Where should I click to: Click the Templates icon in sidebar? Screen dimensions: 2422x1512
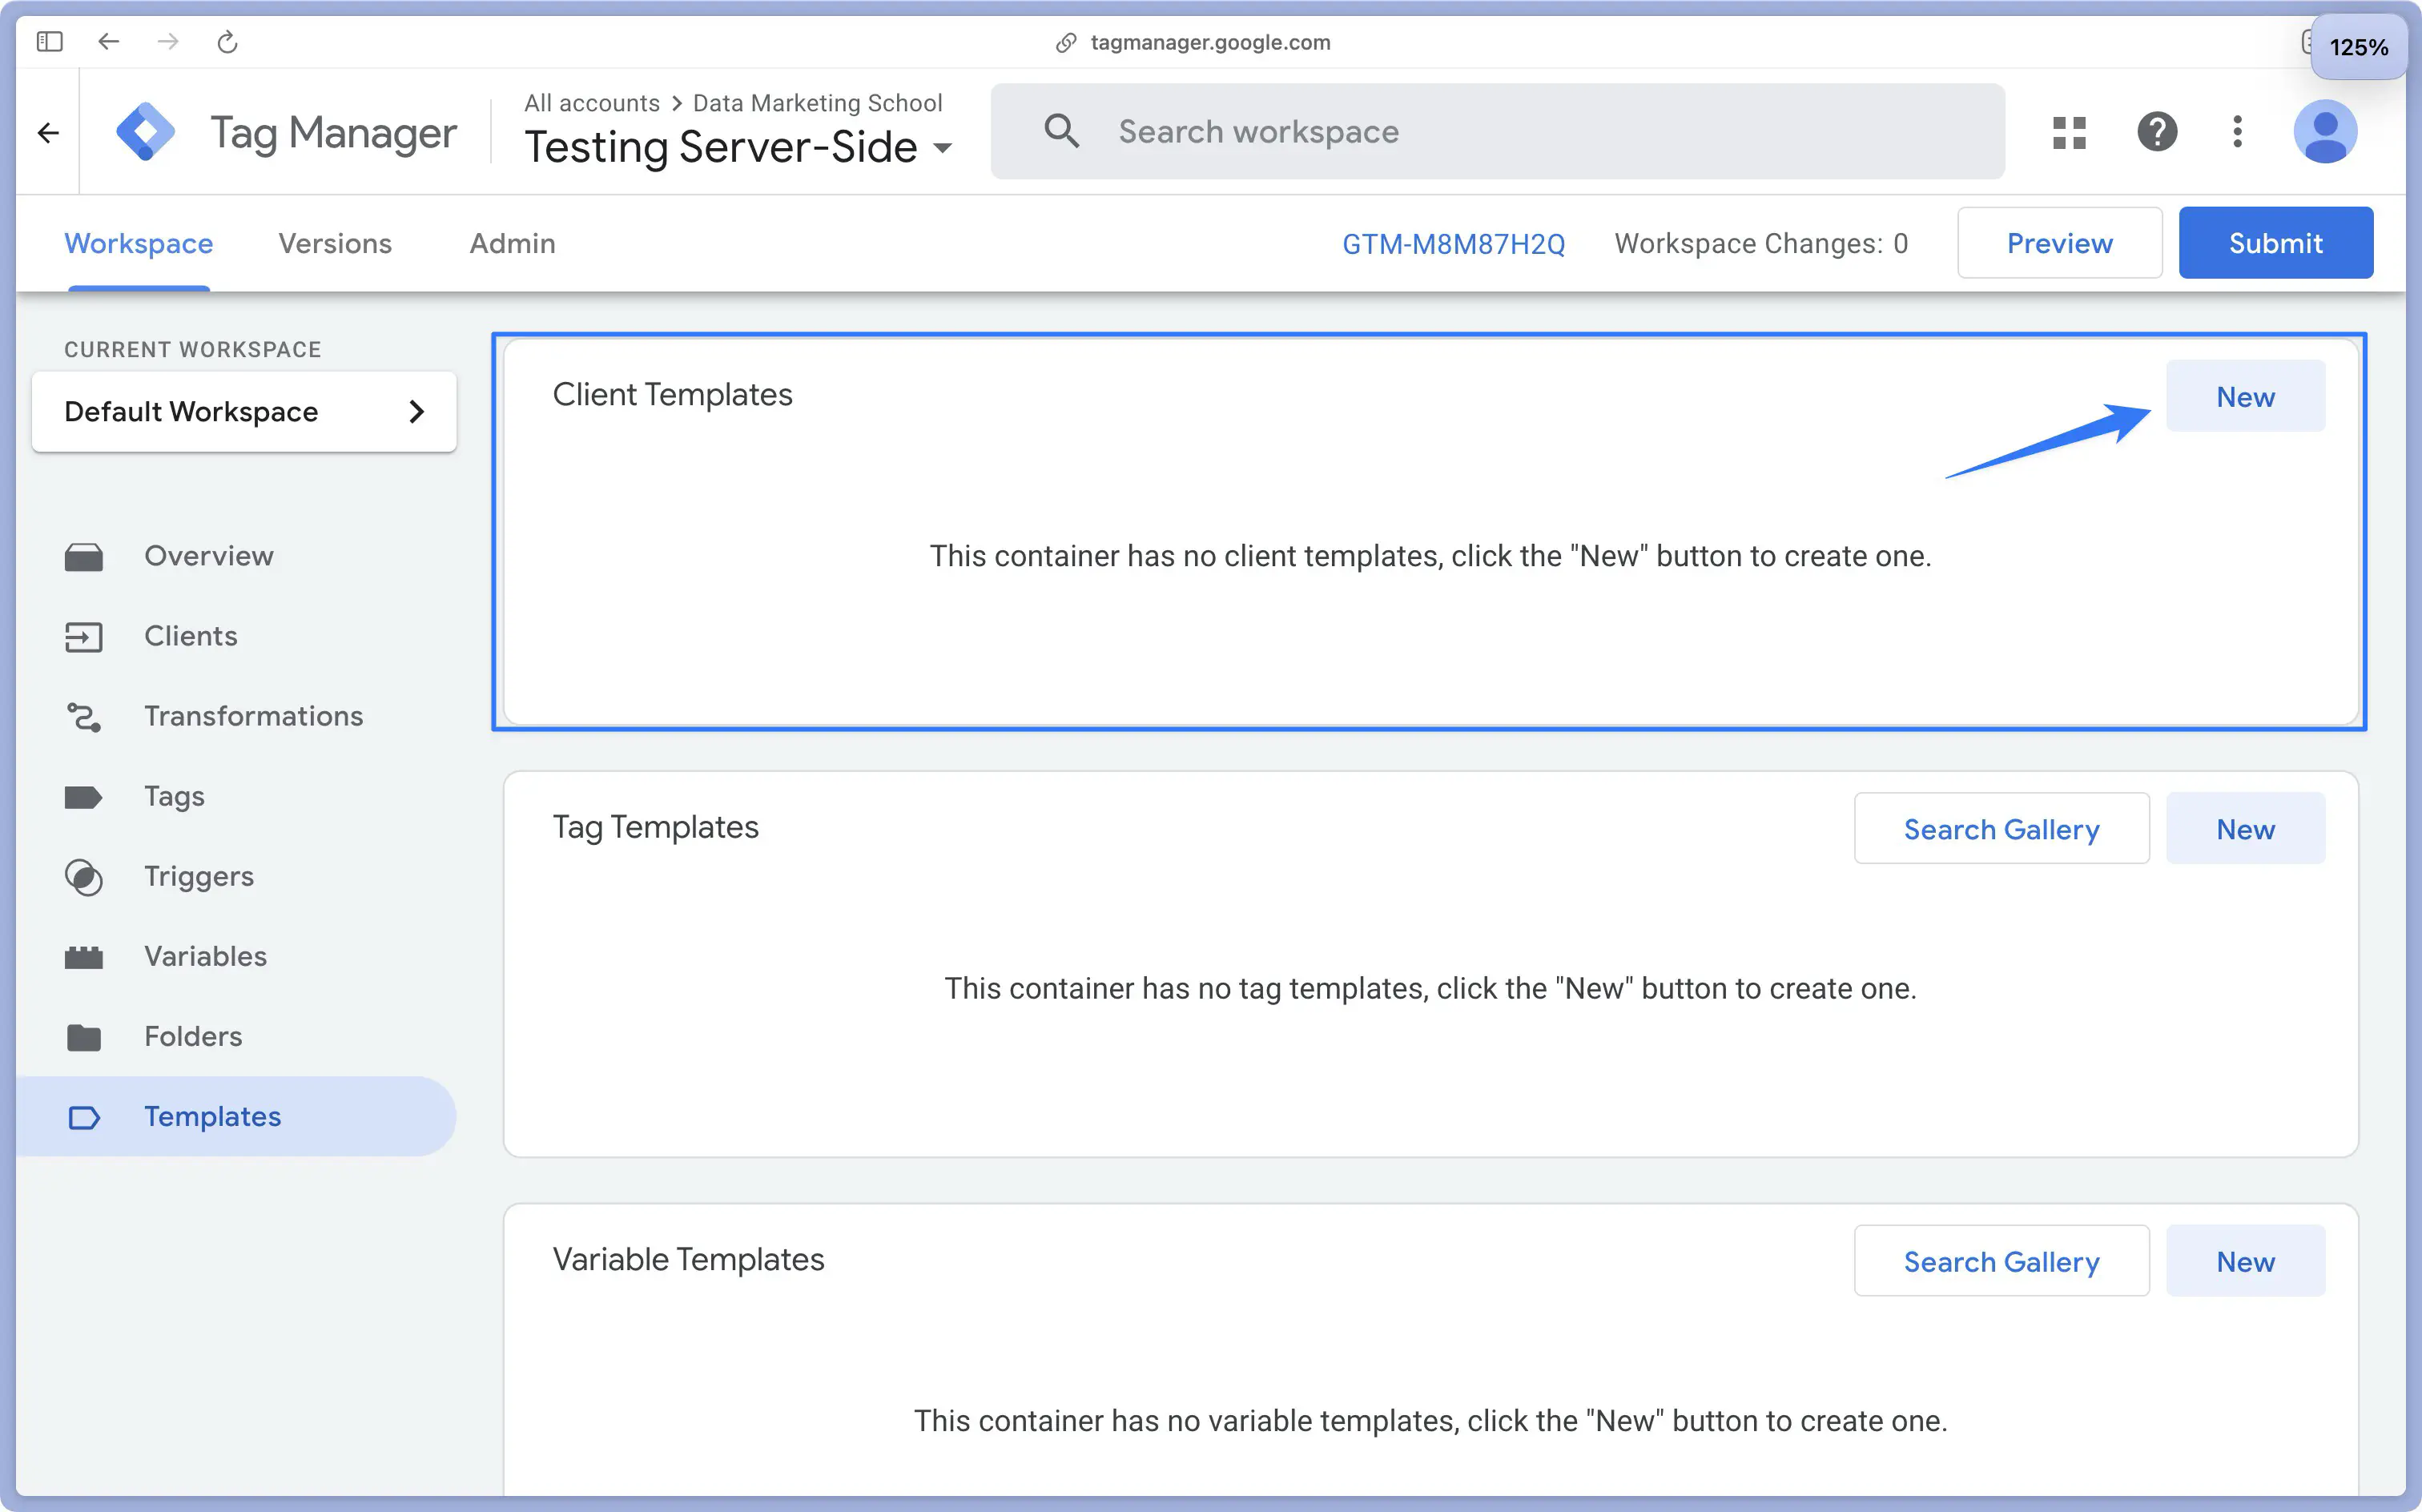83,1115
